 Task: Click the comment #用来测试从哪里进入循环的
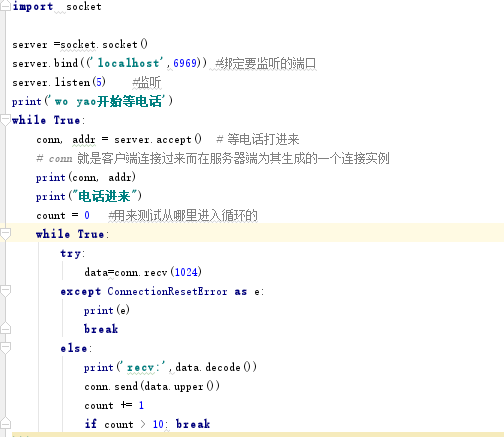(x=183, y=215)
